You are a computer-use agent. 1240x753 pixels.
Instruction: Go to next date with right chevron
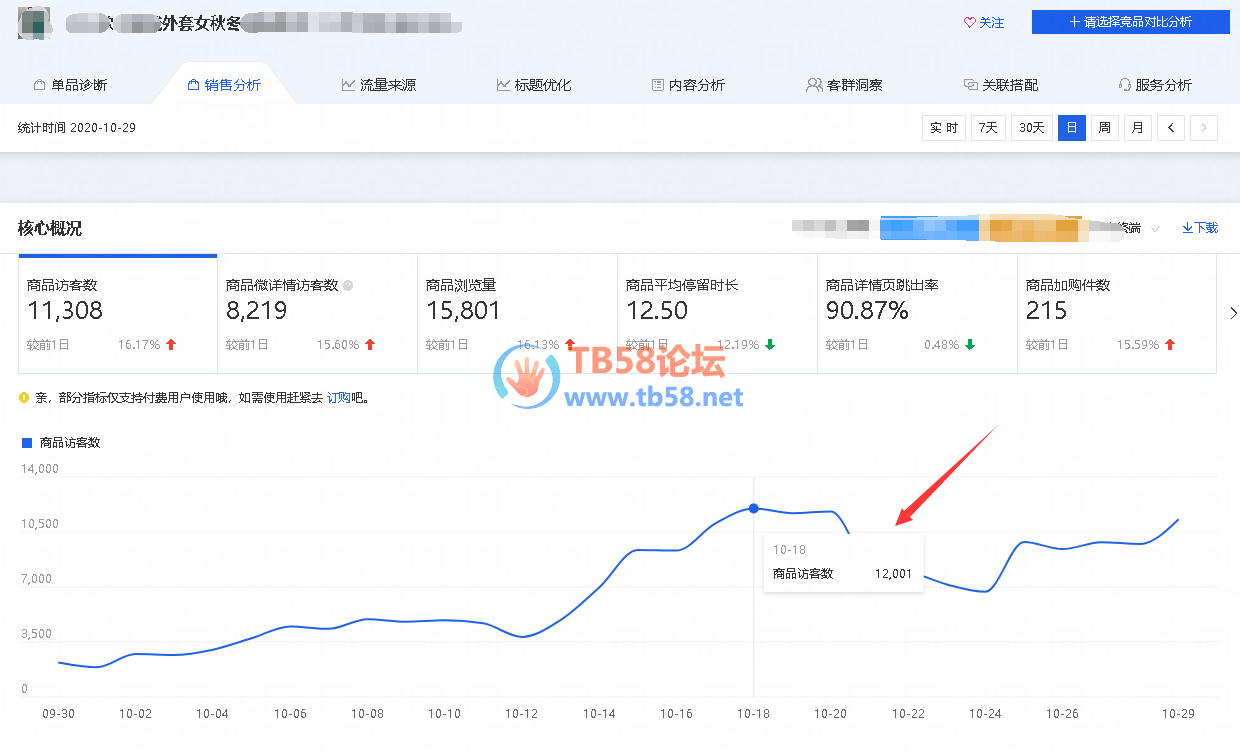[1204, 128]
